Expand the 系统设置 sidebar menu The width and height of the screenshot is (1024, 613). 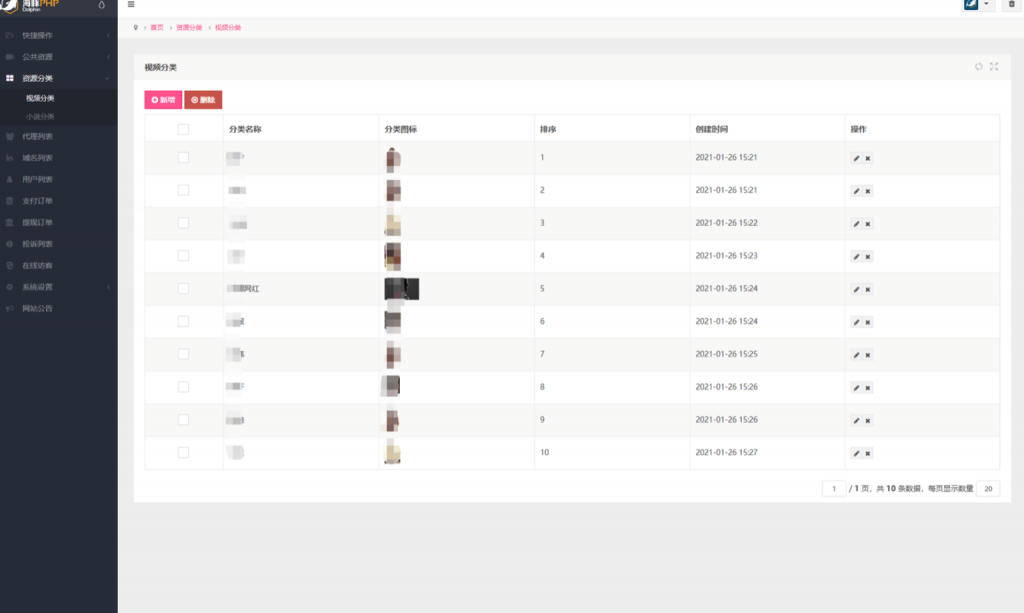pyautogui.click(x=58, y=287)
